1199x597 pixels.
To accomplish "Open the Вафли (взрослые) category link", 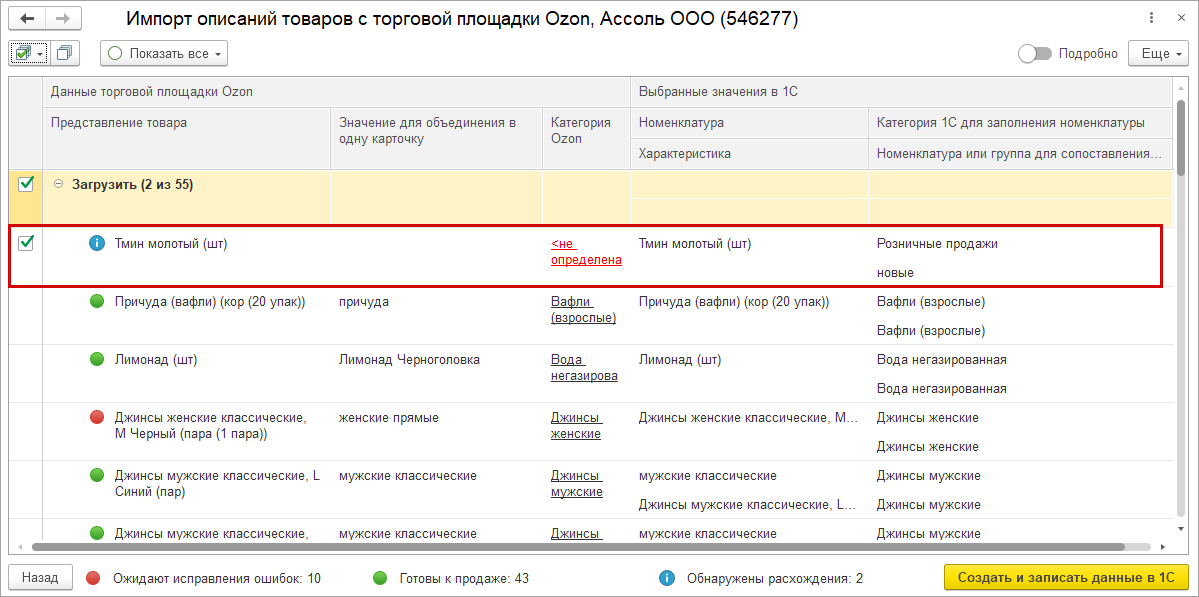I will [583, 309].
